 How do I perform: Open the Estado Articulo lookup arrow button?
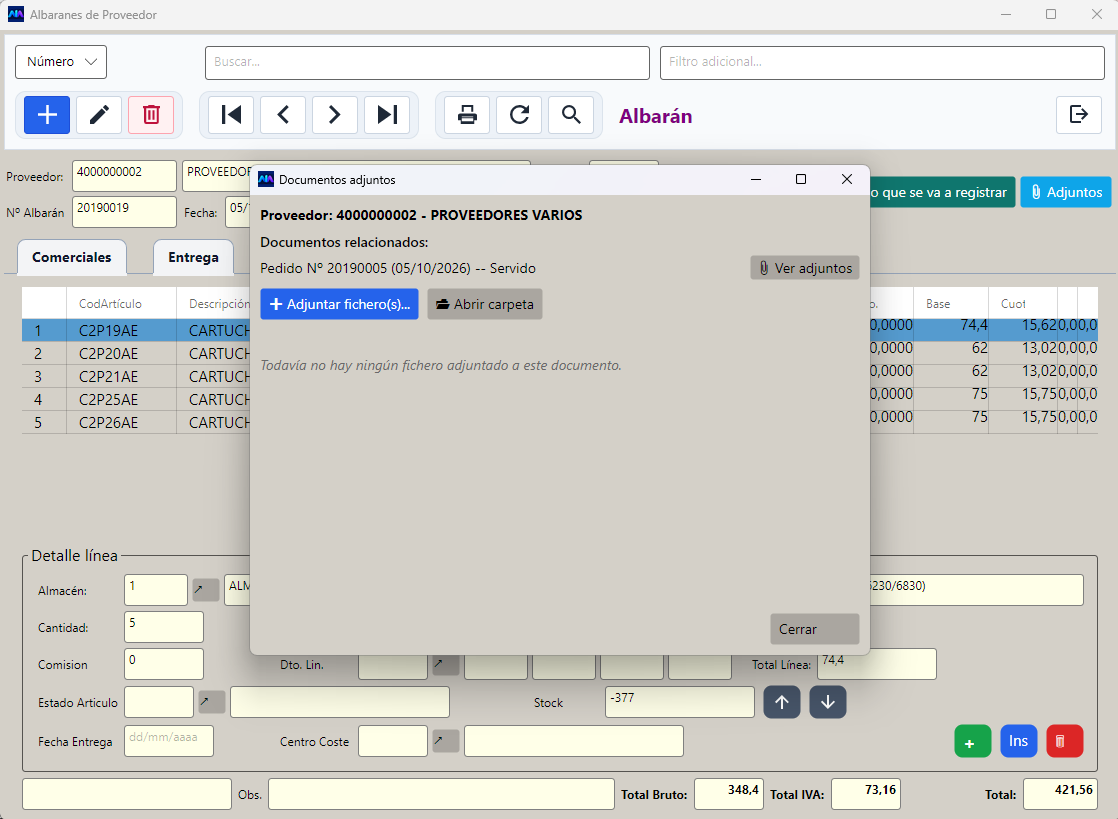coord(212,702)
